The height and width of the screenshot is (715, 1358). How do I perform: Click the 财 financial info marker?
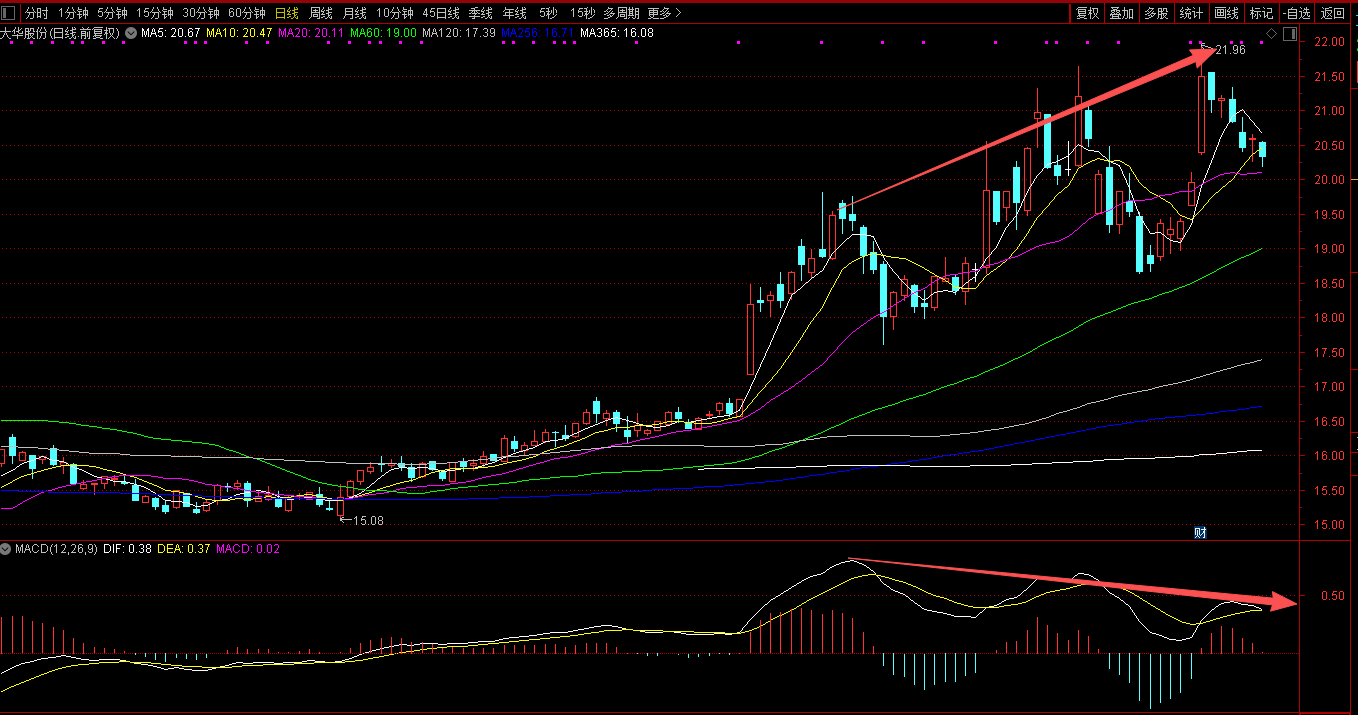point(1201,532)
